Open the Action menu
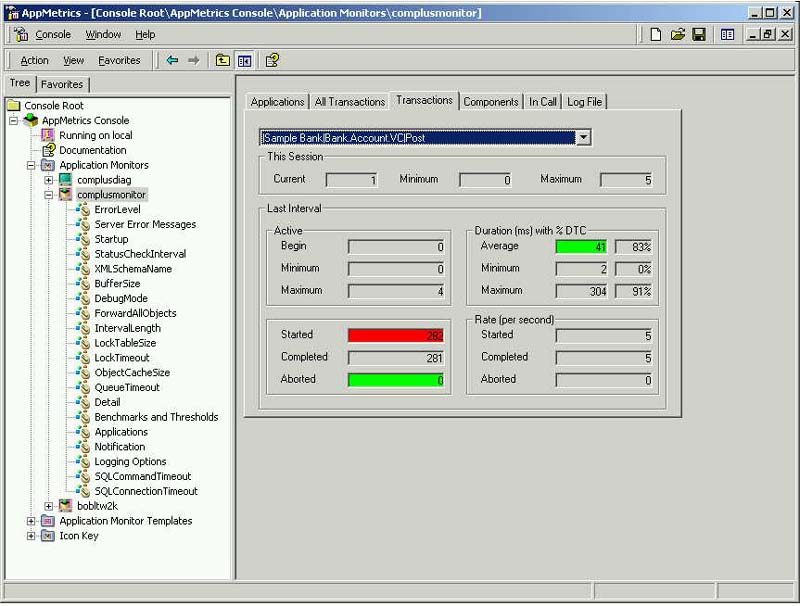Viewport: 800px width, 606px height. point(34,61)
